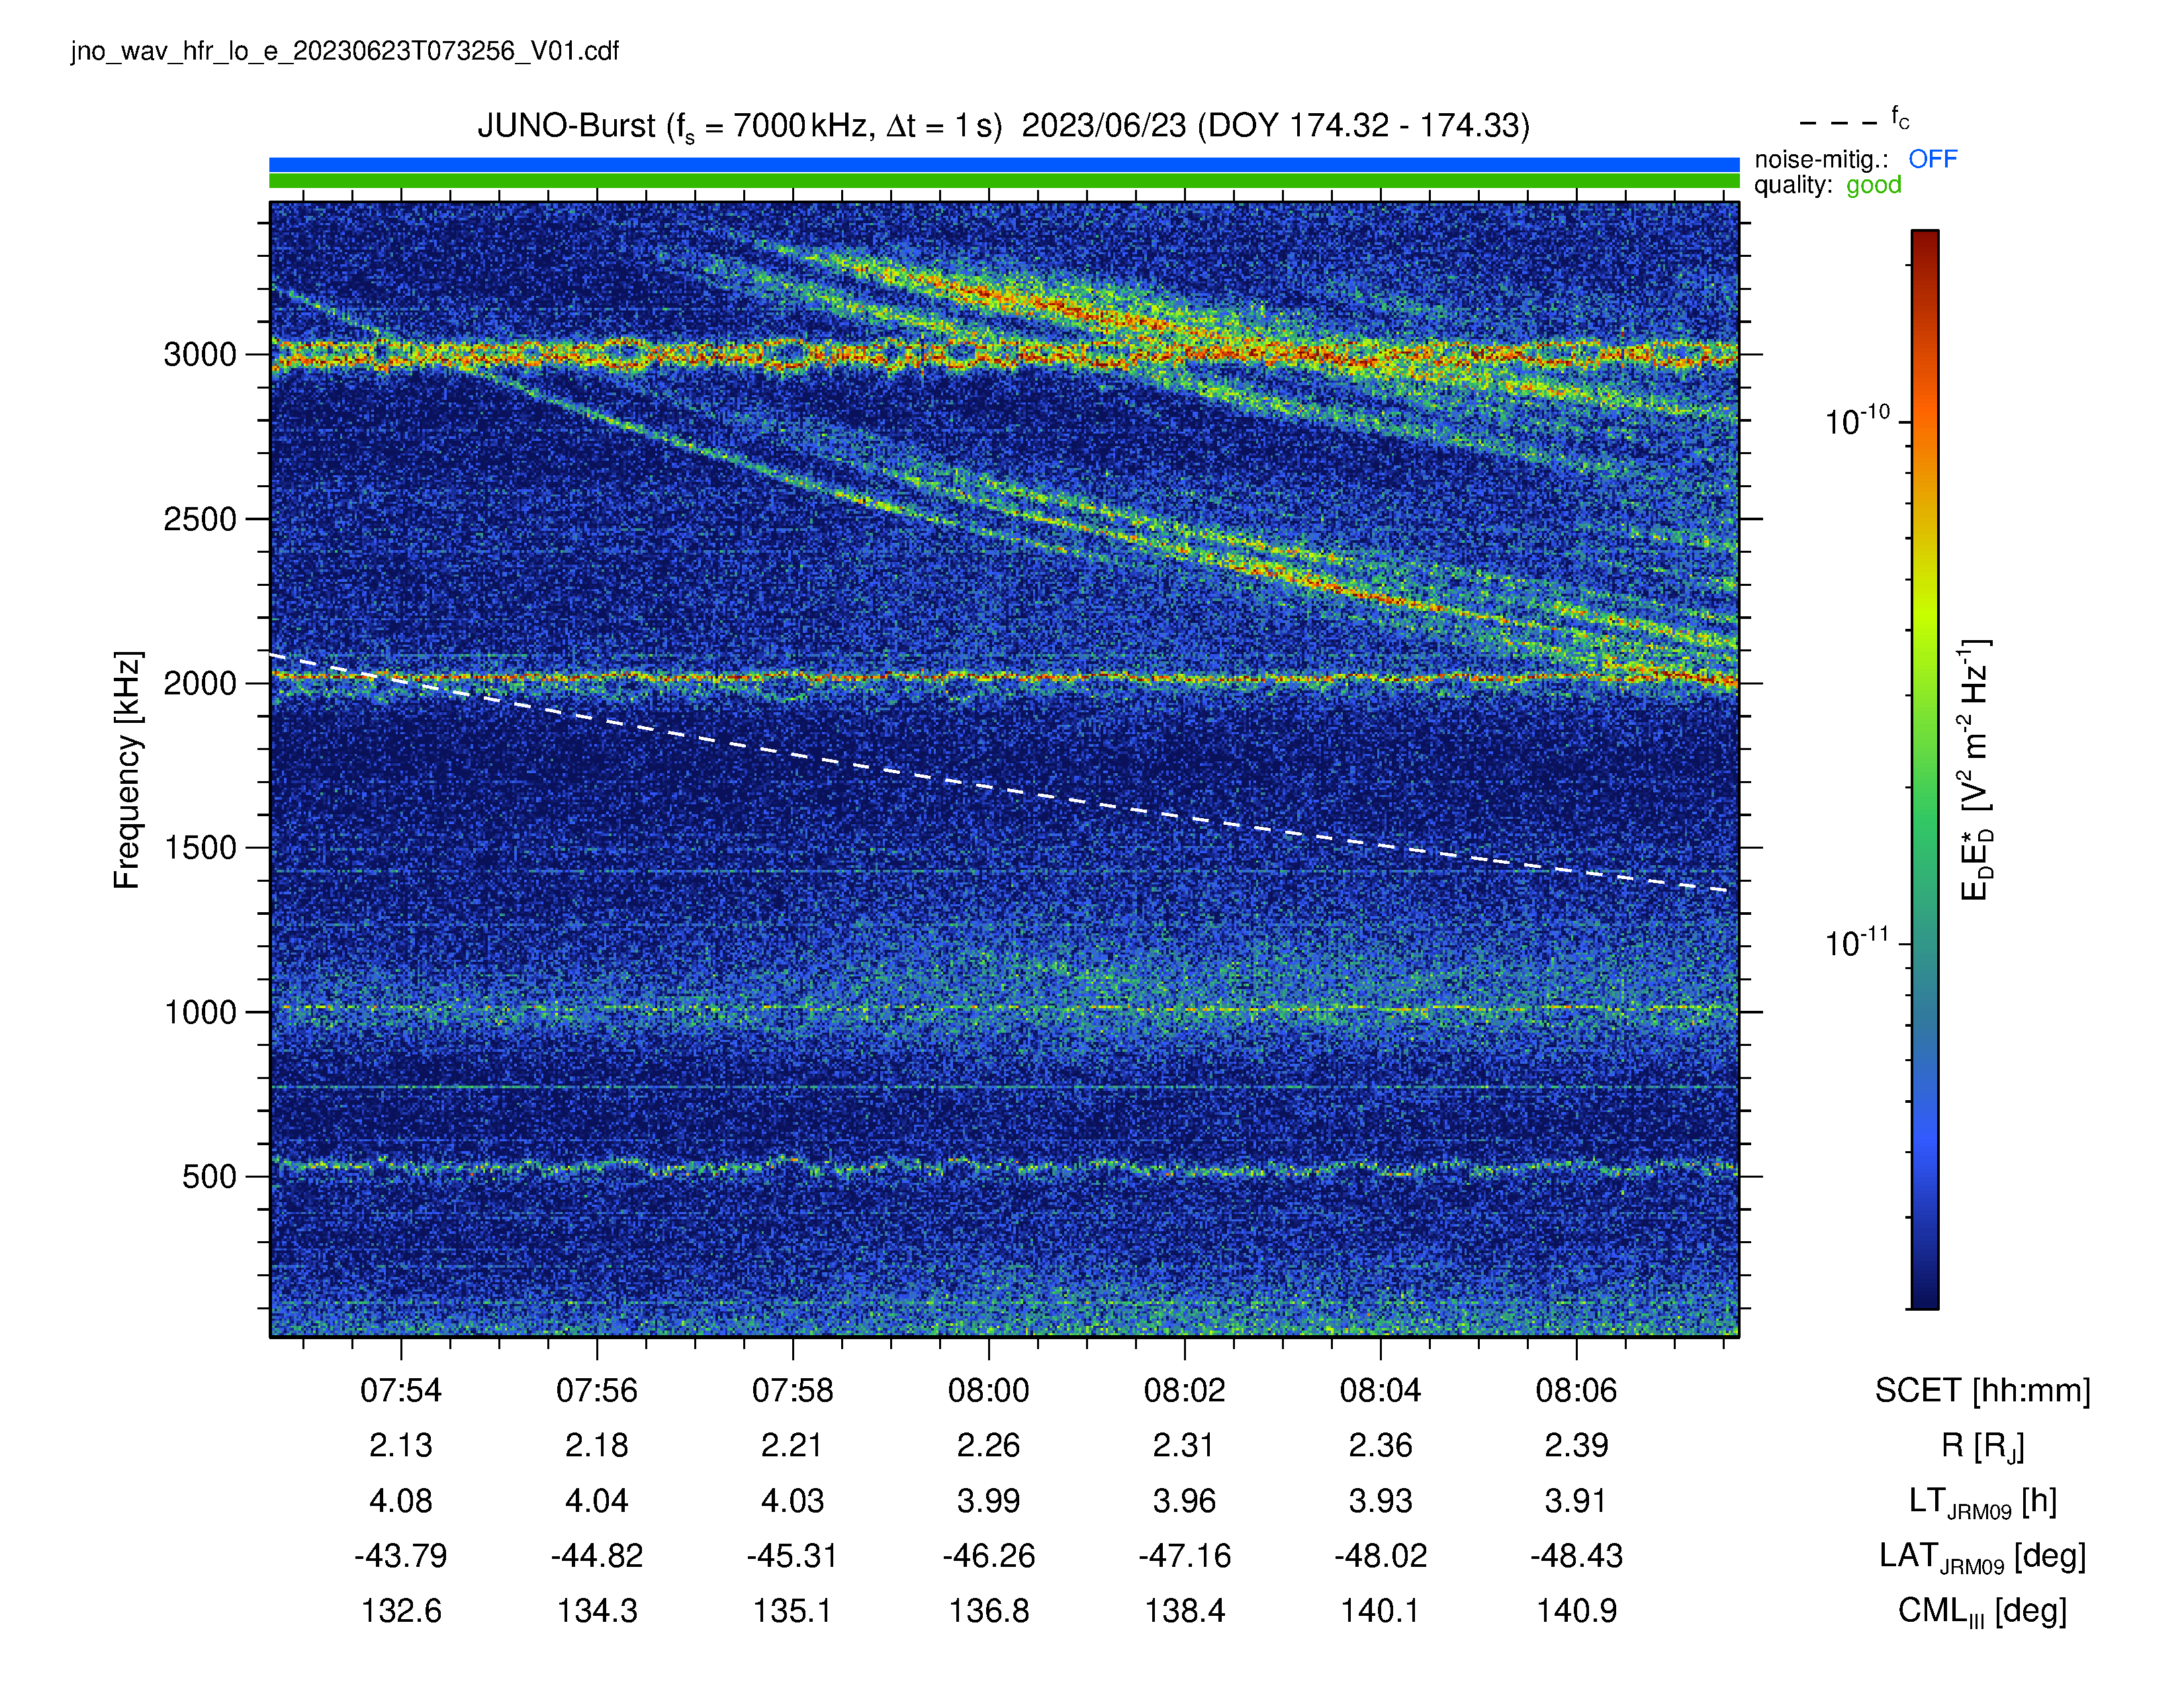Click the 07:54 time axis label
The width and height of the screenshot is (2184, 1688).
(x=401, y=1390)
